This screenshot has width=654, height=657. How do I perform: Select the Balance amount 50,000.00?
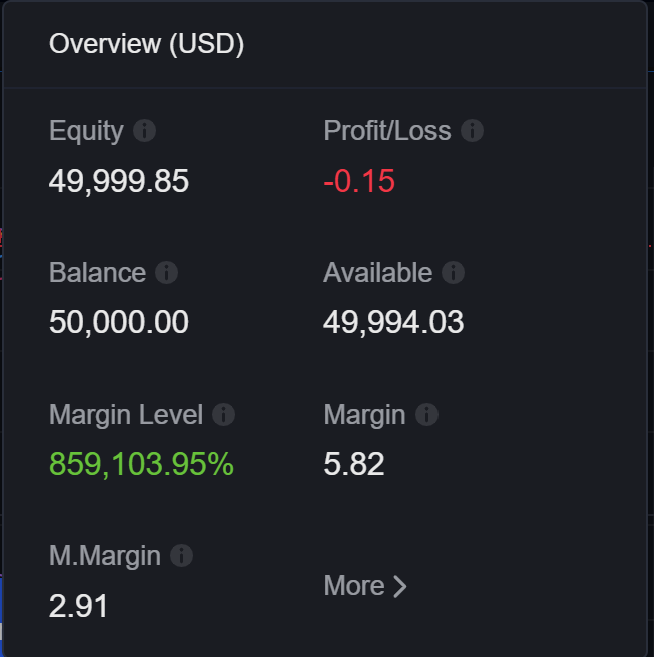(x=119, y=322)
